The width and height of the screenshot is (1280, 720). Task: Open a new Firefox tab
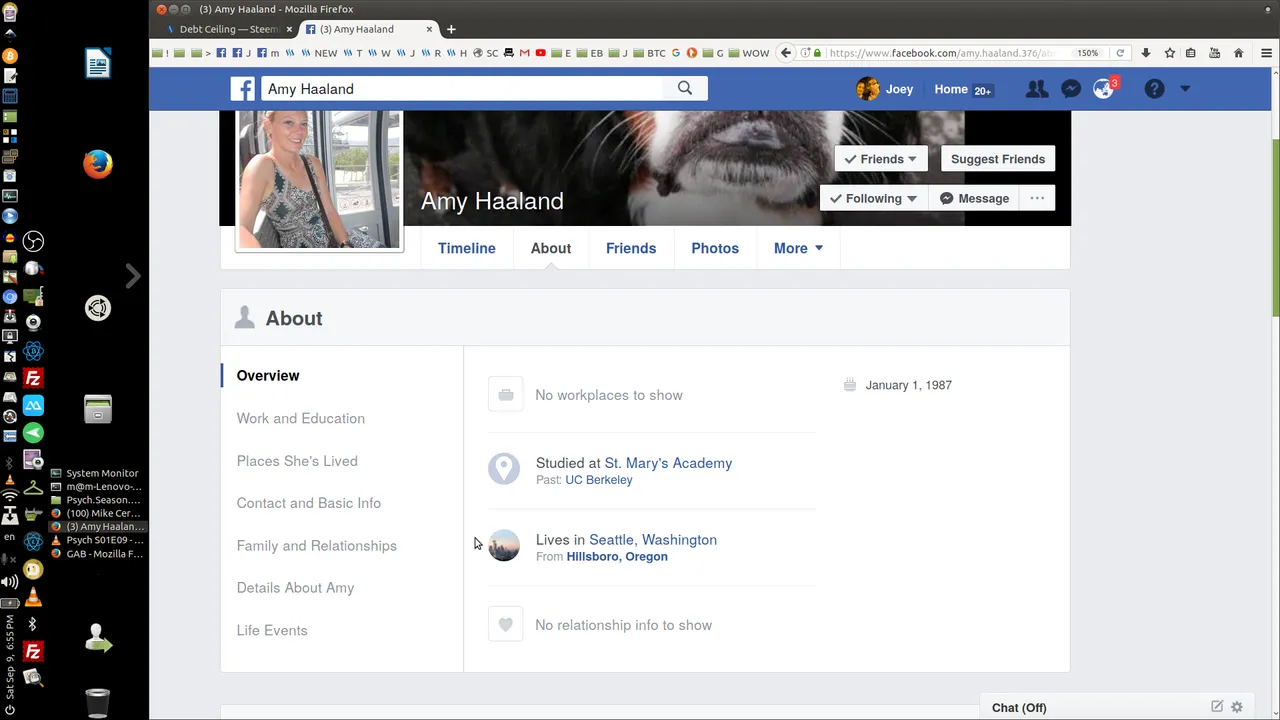pos(451,29)
